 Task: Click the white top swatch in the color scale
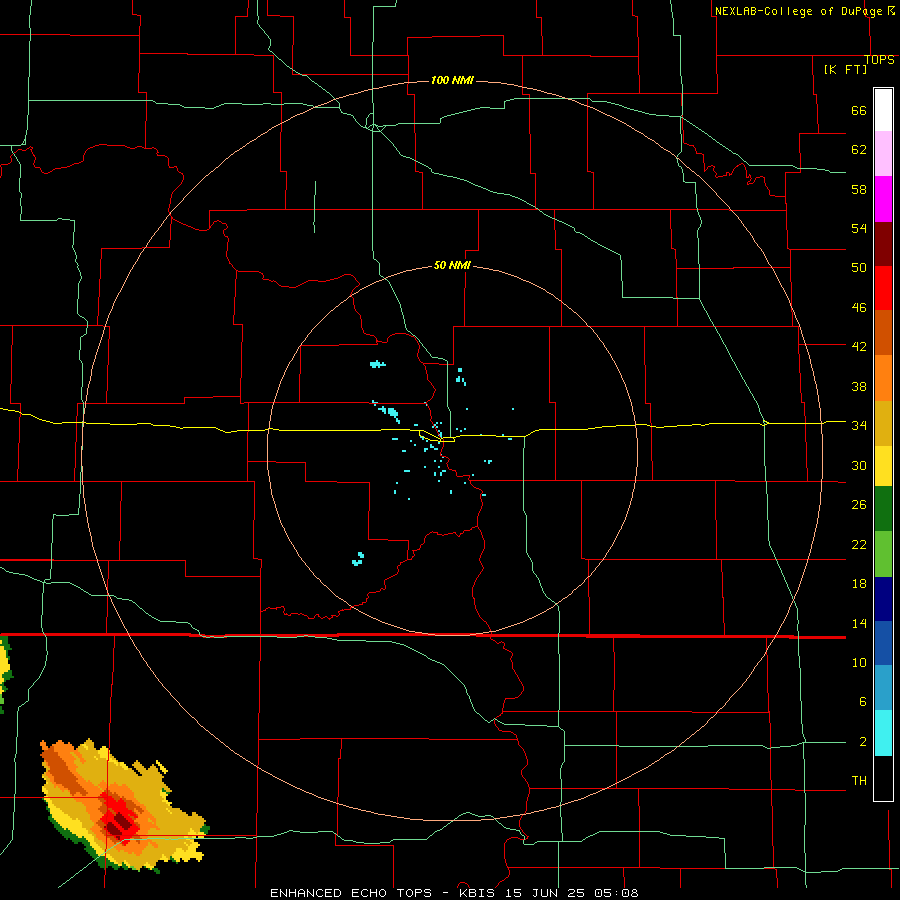pyautogui.click(x=883, y=110)
